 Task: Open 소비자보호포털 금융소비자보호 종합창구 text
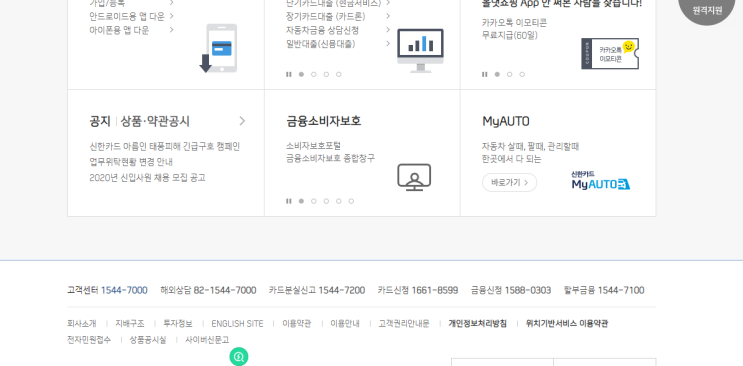coord(330,152)
